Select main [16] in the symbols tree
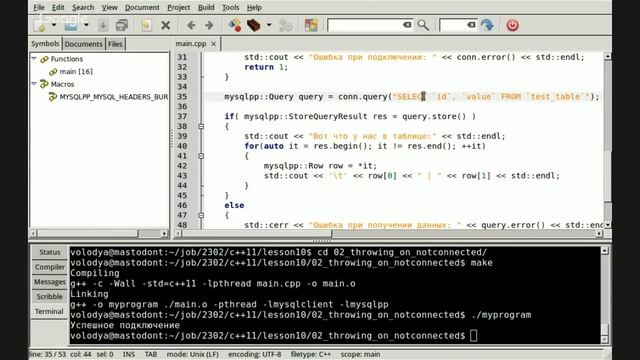640x360 pixels. point(76,71)
